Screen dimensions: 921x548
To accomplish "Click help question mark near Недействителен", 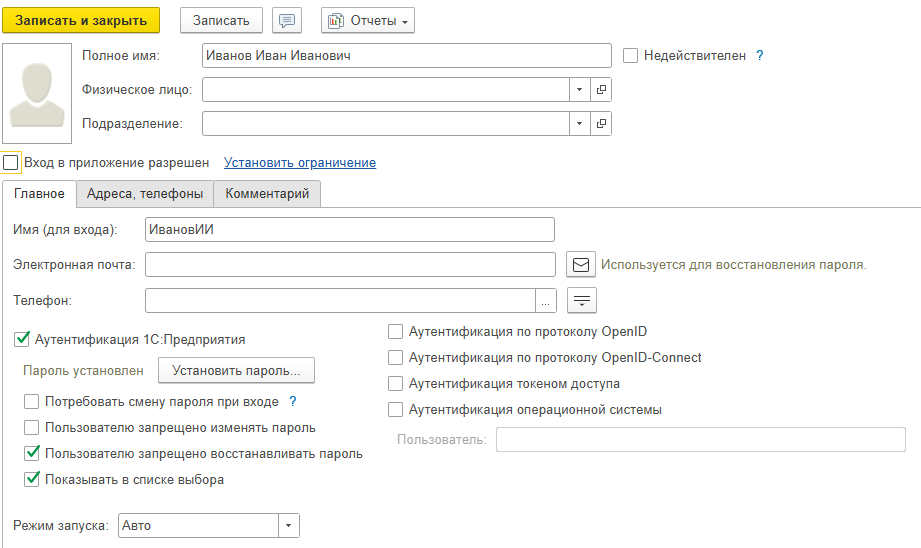I will [760, 56].
